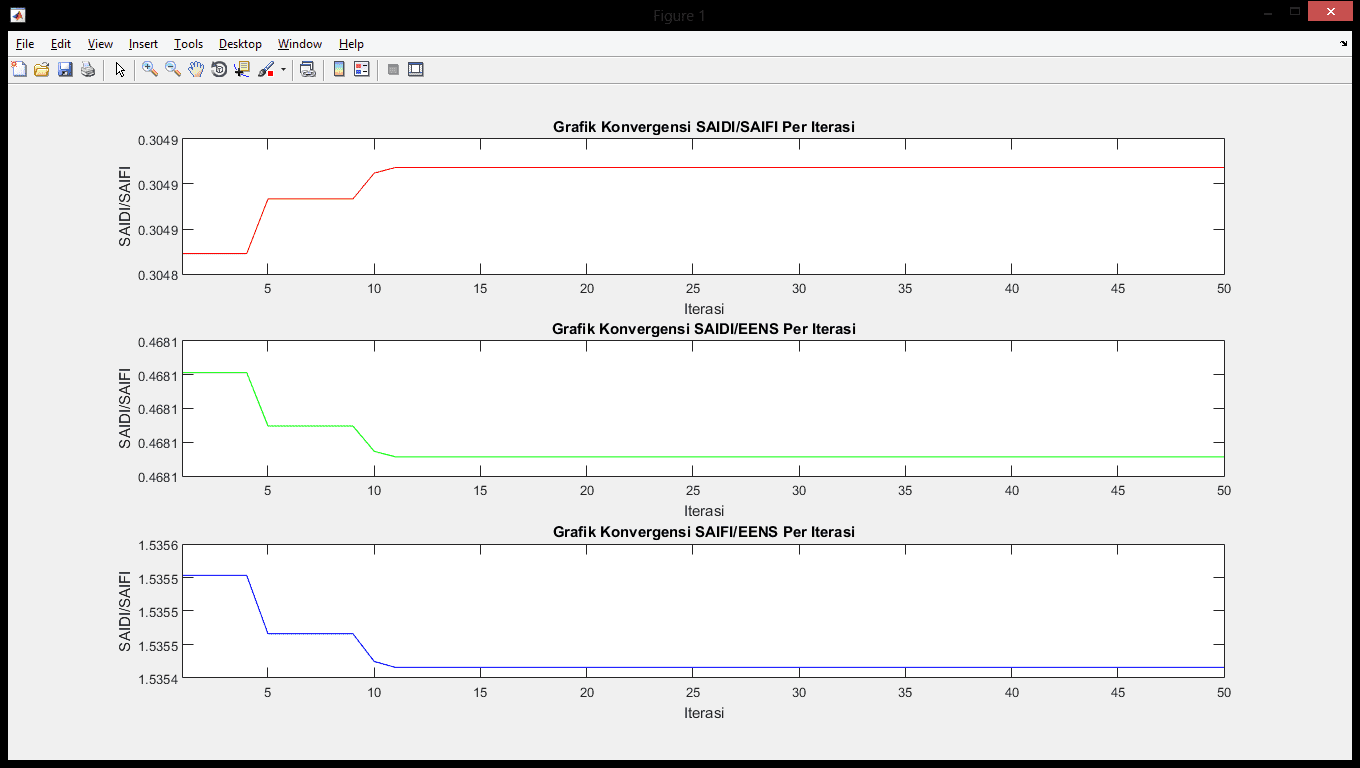The image size is (1360, 768).
Task: Open the toolbar dock arrow at far right
Action: tap(1343, 44)
